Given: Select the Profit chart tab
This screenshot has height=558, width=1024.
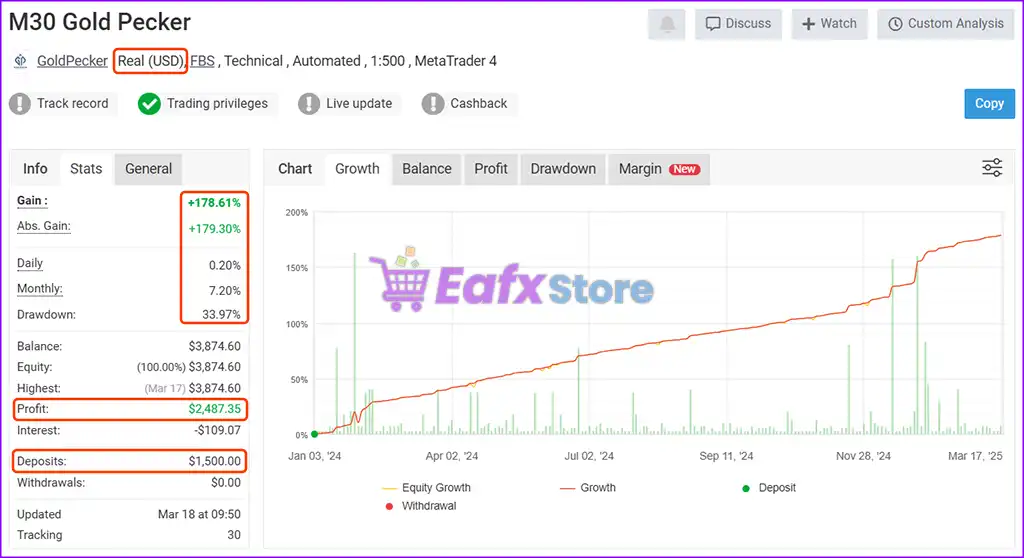Looking at the screenshot, I should coord(490,169).
